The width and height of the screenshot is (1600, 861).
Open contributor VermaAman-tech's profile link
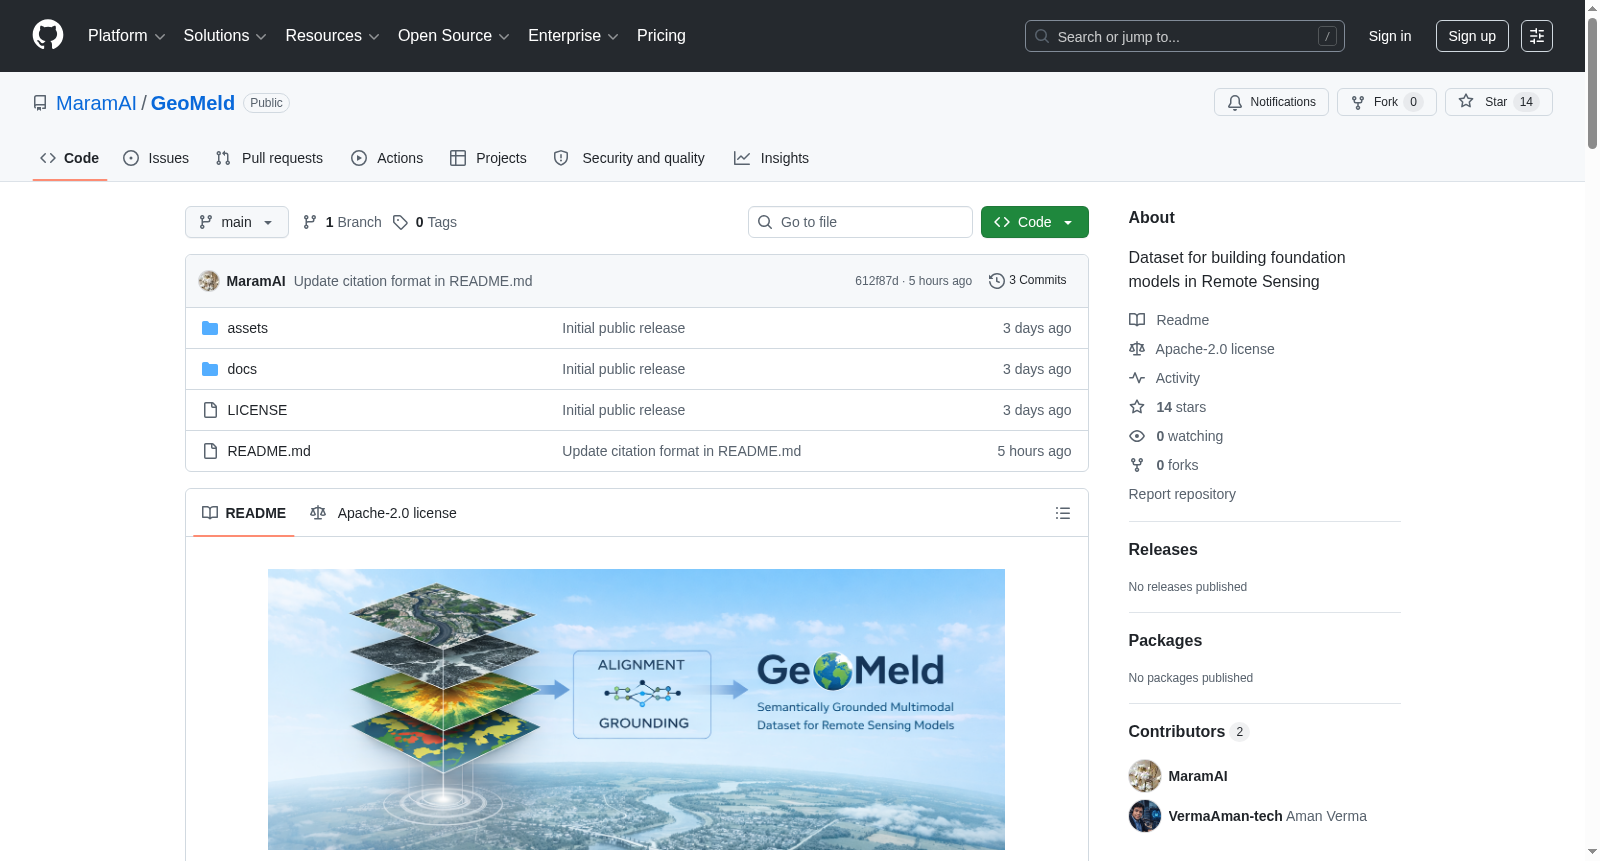tap(1225, 816)
